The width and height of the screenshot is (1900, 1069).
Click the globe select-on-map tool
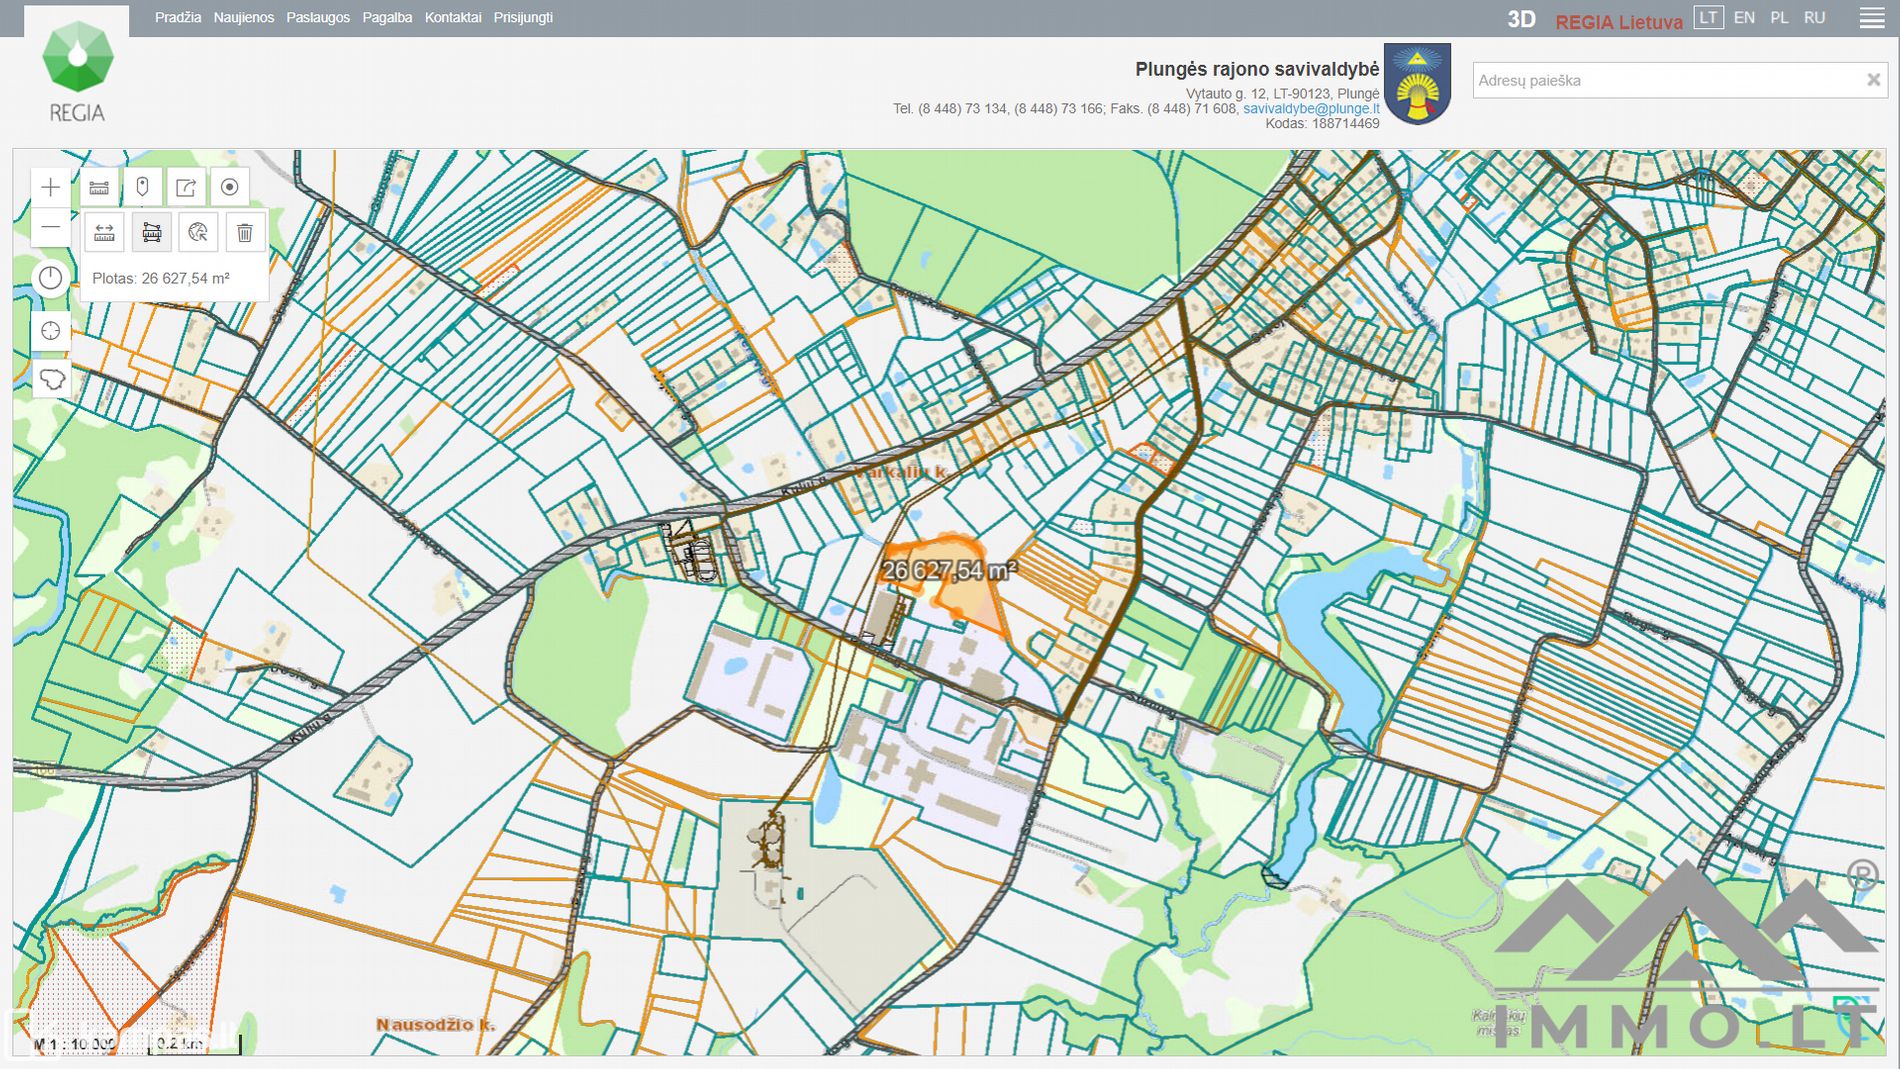[198, 233]
